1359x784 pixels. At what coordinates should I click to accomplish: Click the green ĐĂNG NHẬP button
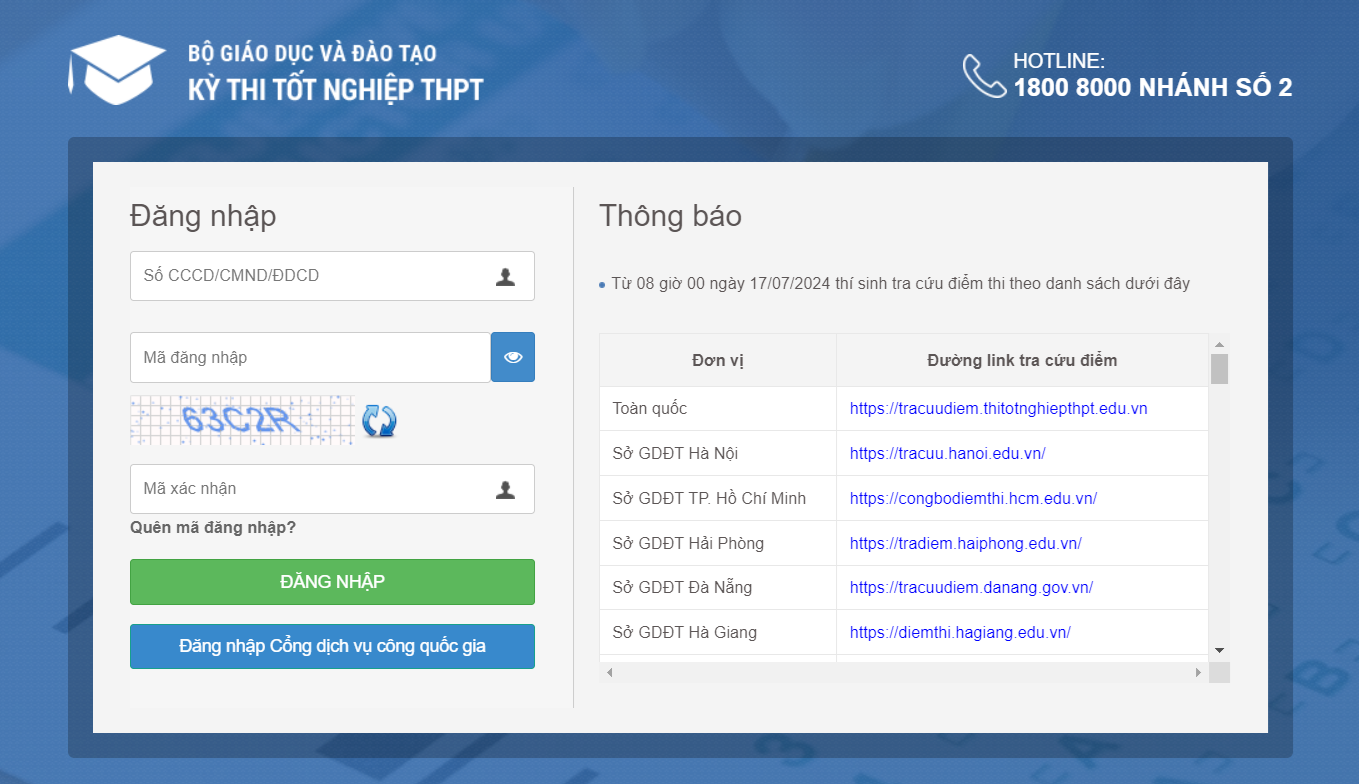point(332,582)
